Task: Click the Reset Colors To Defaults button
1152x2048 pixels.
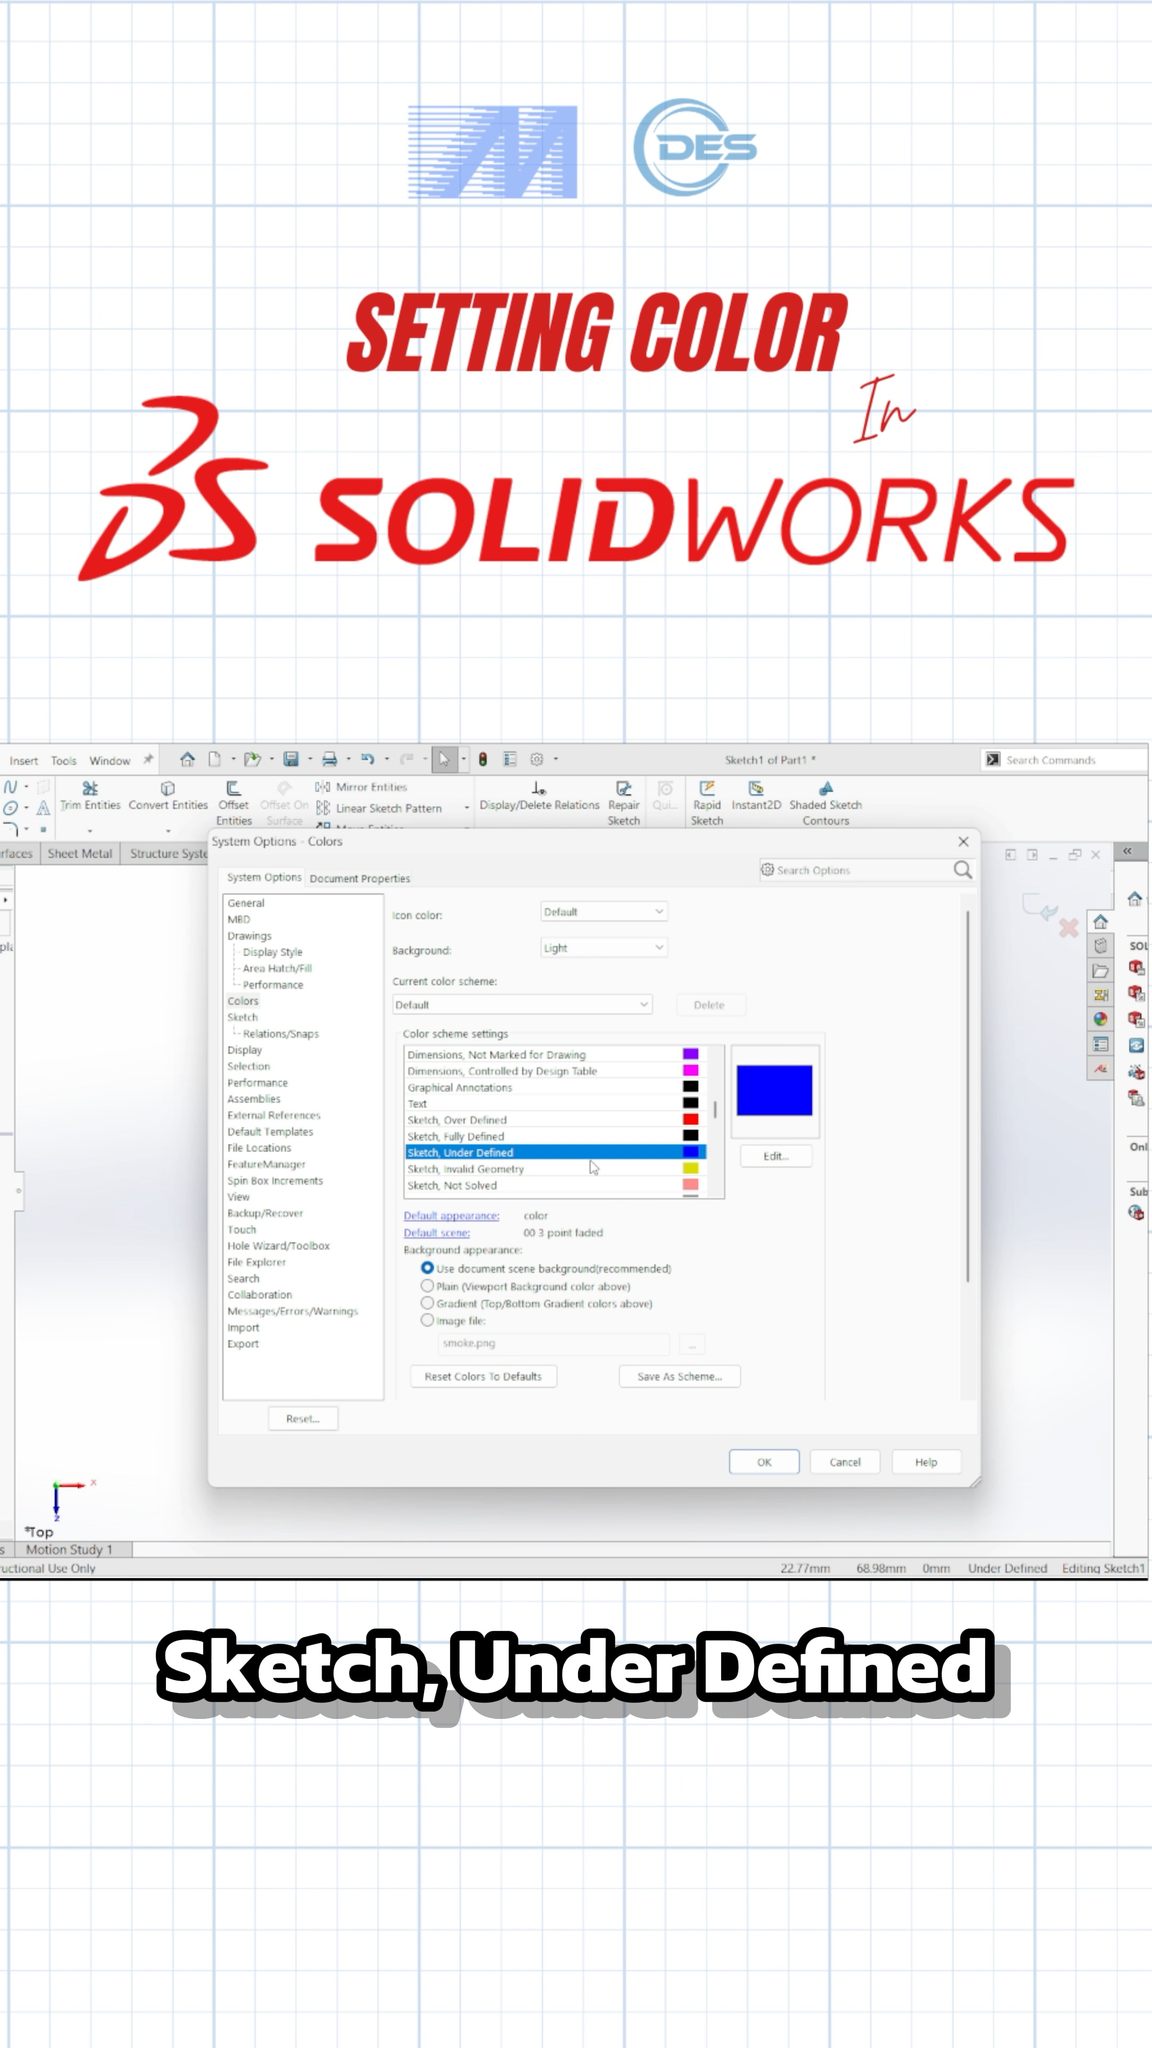Action: coord(483,1377)
